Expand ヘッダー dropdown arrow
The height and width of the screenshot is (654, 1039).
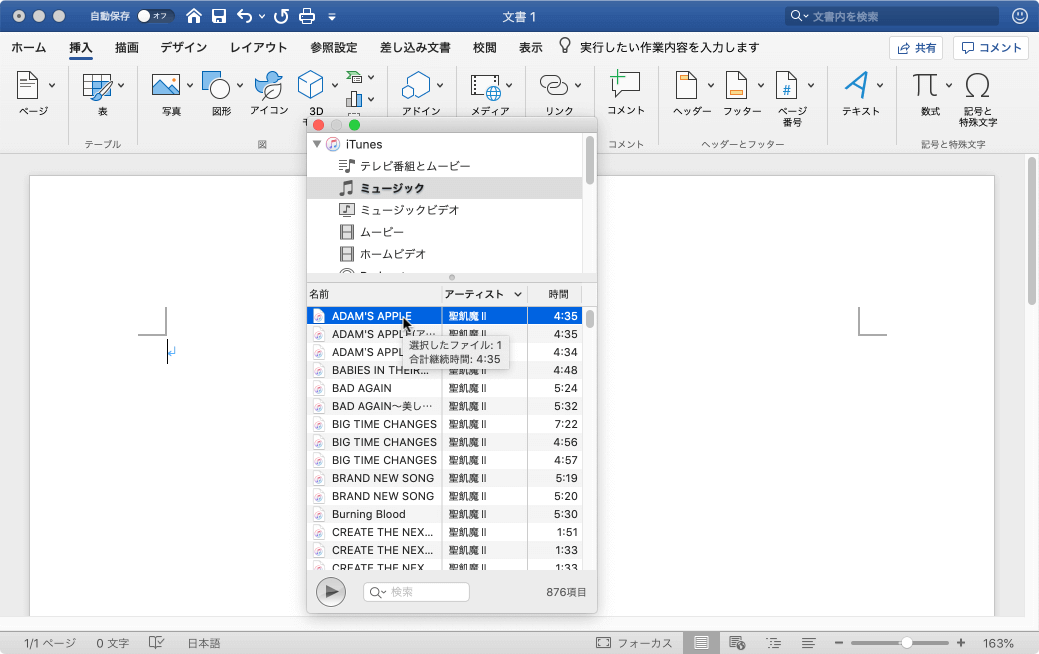(x=710, y=85)
